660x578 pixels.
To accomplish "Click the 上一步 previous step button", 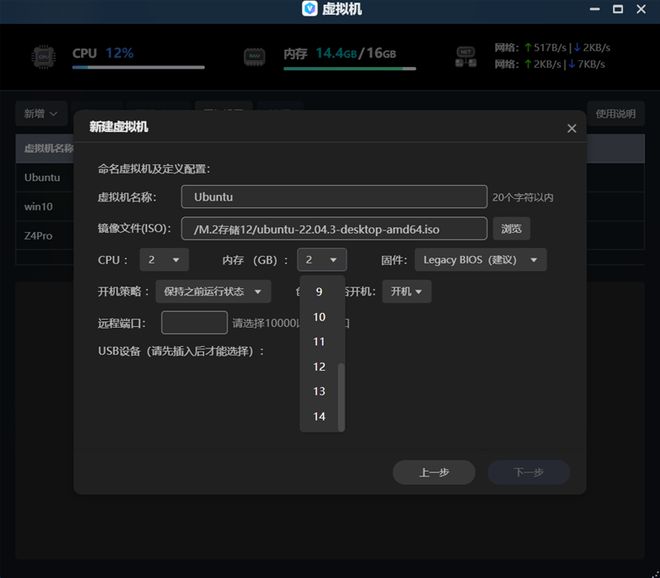I will (x=434, y=472).
